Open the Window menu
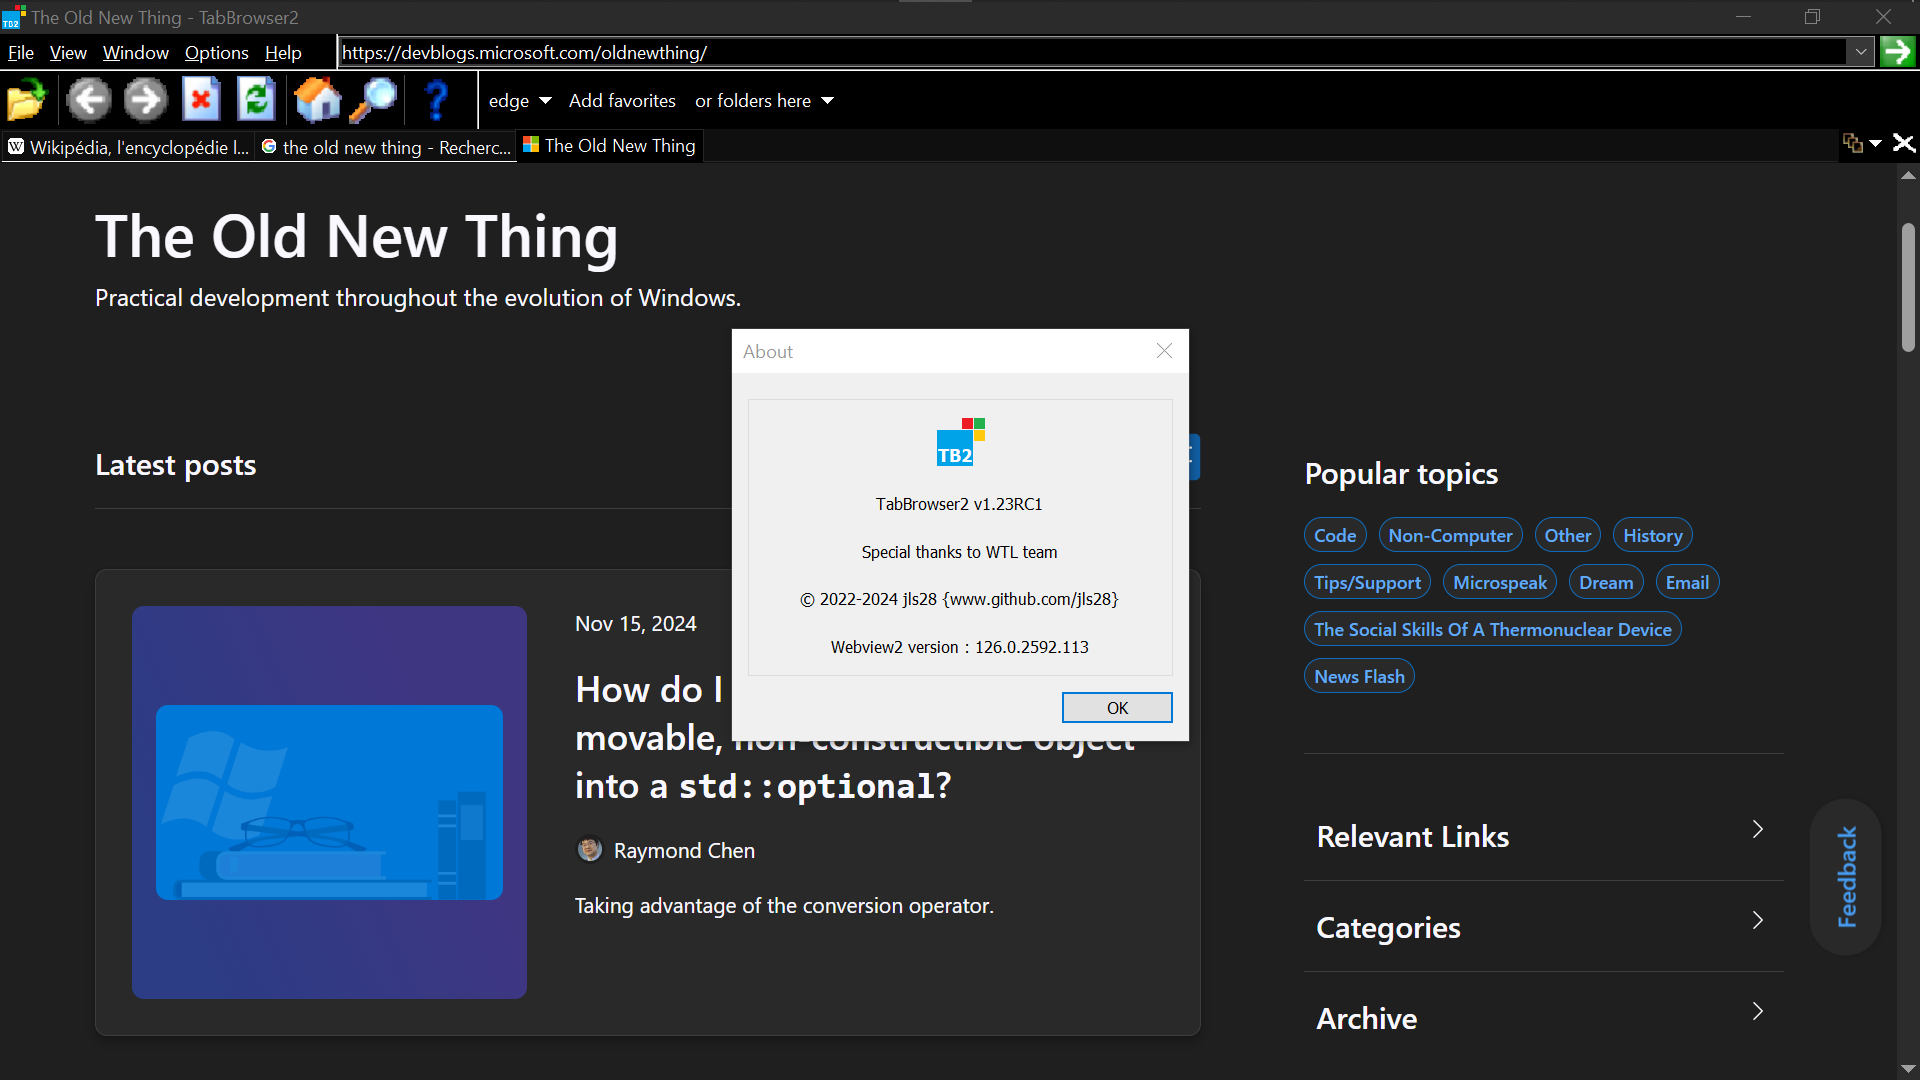This screenshot has height=1080, width=1920. click(135, 53)
